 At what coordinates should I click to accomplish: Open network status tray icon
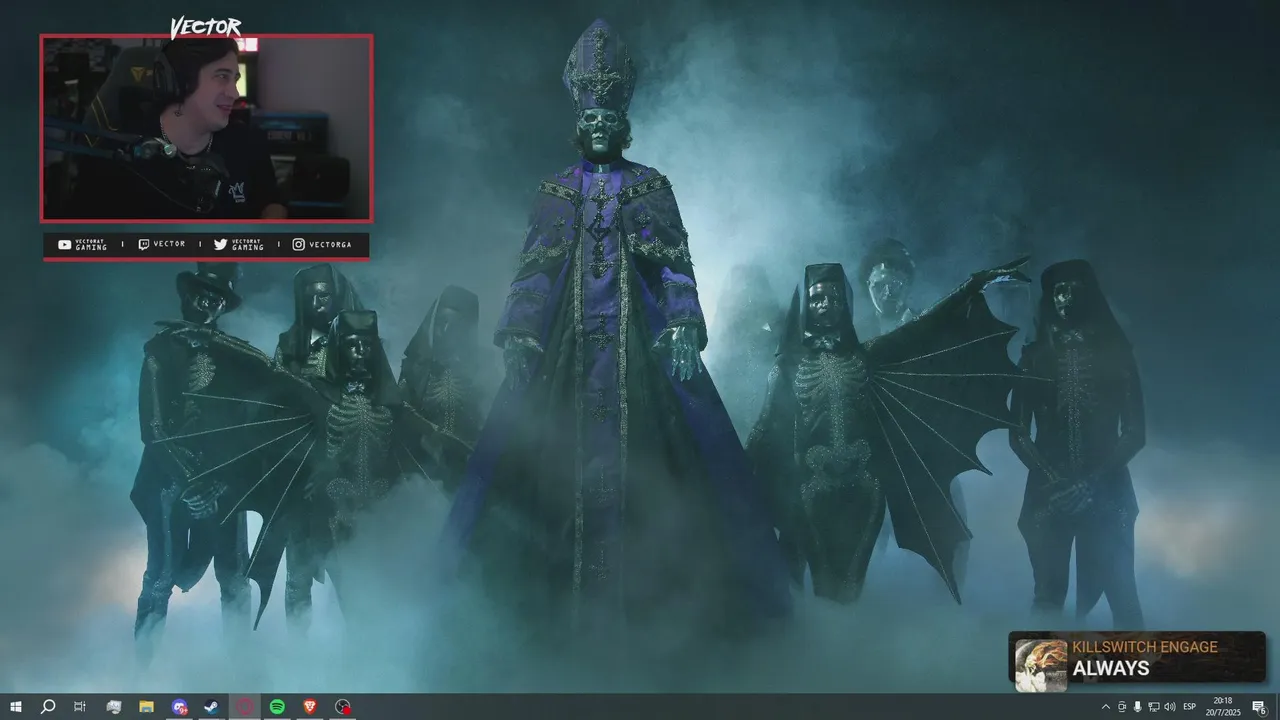(1153, 707)
